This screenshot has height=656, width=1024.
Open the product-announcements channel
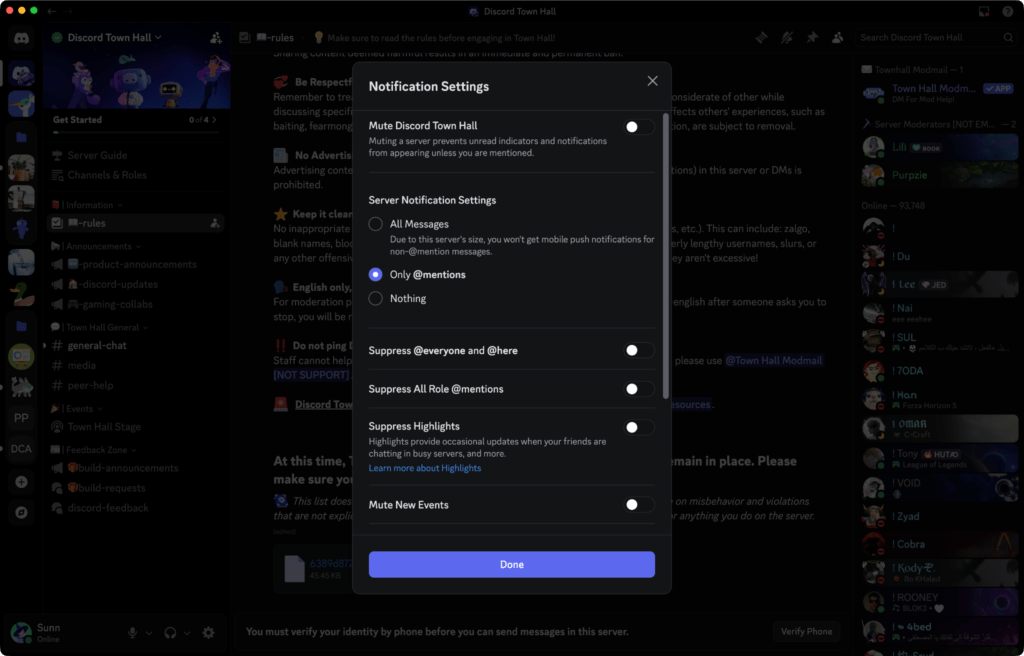pyautogui.click(x=136, y=265)
